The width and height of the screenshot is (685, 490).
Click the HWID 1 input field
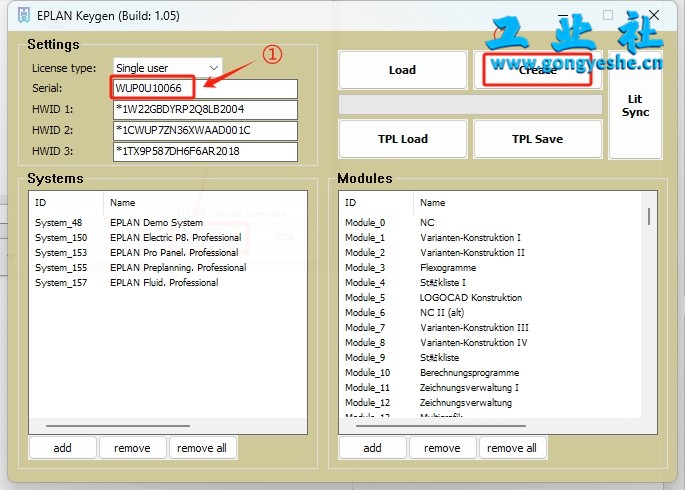coord(205,110)
